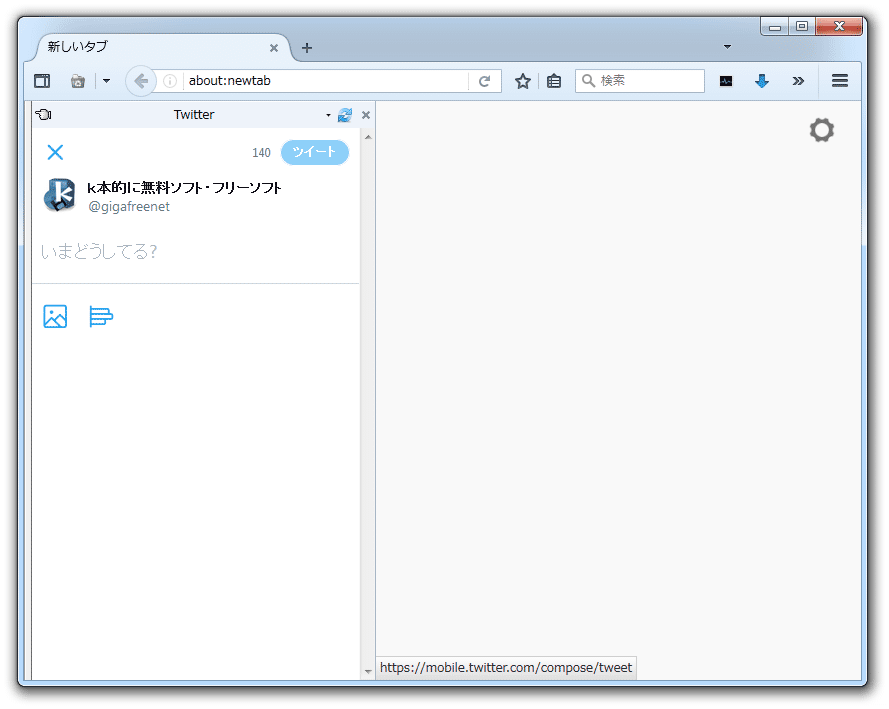
Task: Show more toolbar items via chevron
Action: [798, 81]
